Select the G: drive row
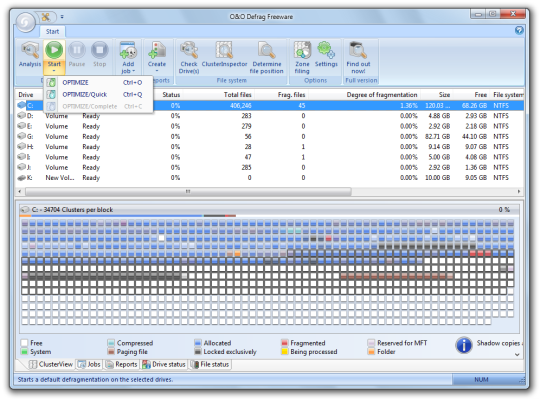The width and height of the screenshot is (540, 399). pos(270,137)
